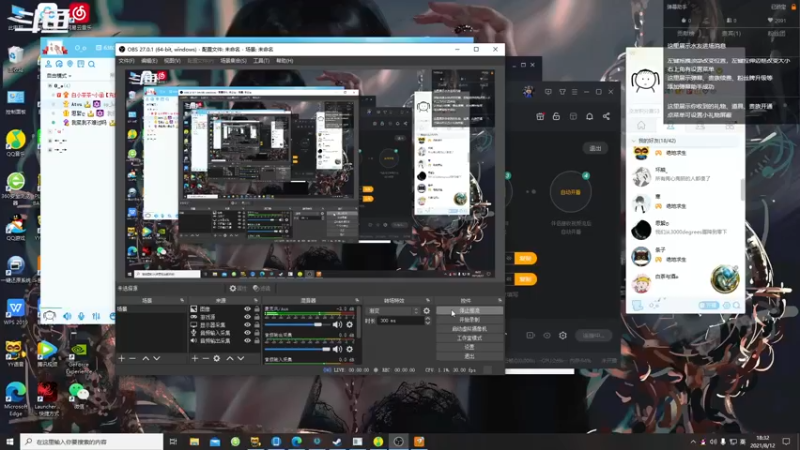Click the 停止推流 stop streaming button

469,310
